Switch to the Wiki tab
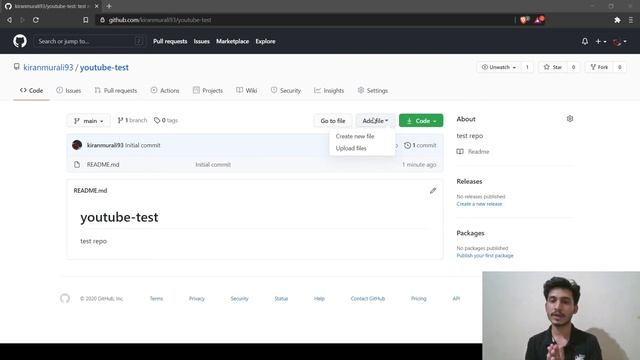Viewport: 640px width, 360px height. pos(247,90)
